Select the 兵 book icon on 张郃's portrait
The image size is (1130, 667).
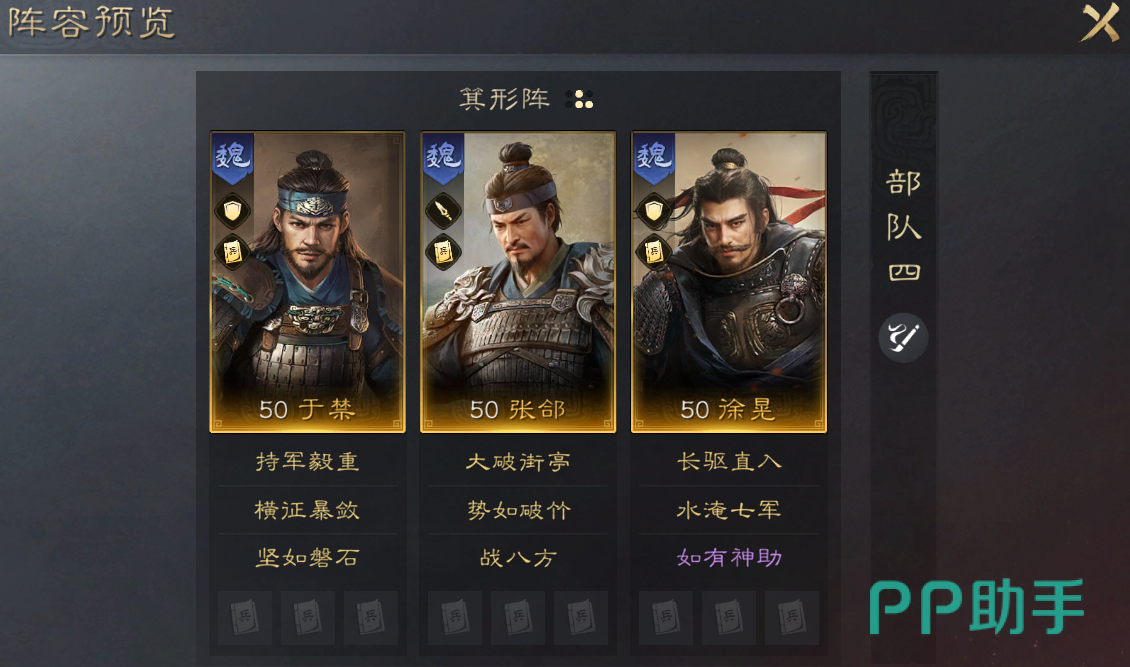(x=442, y=252)
